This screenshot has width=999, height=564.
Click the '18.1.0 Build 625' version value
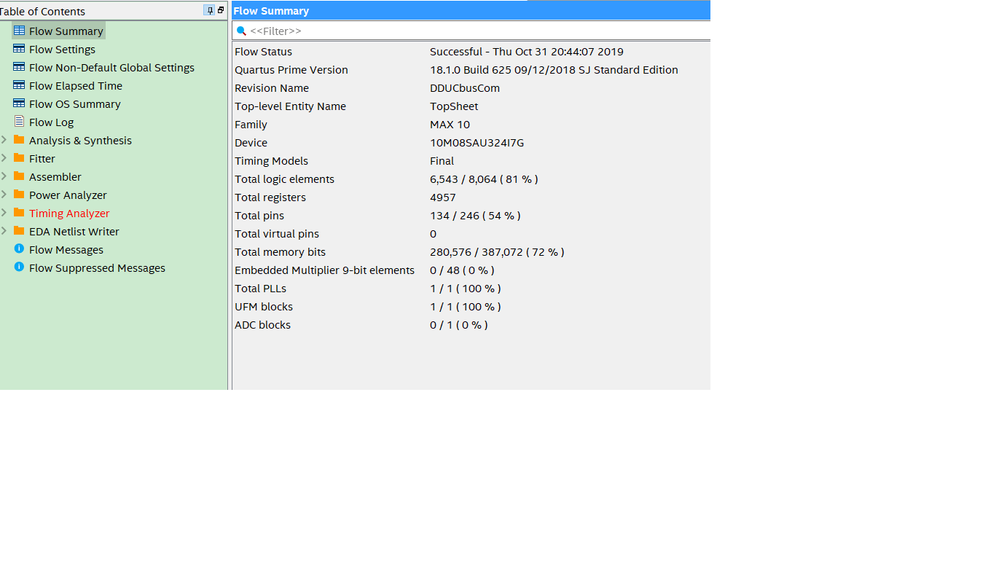pyautogui.click(x=554, y=69)
